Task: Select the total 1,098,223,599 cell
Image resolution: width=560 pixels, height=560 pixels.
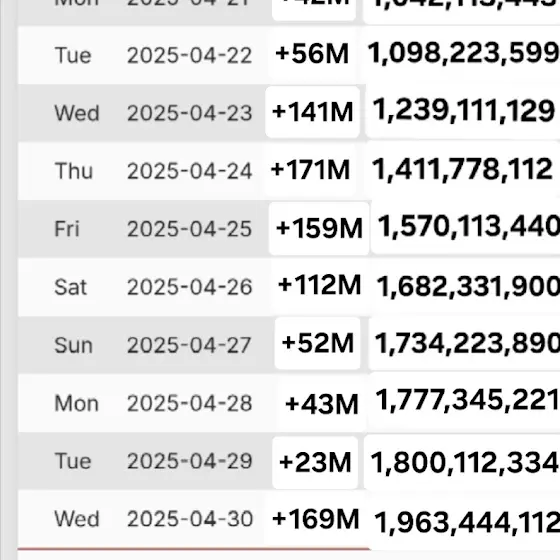Action: point(463,54)
